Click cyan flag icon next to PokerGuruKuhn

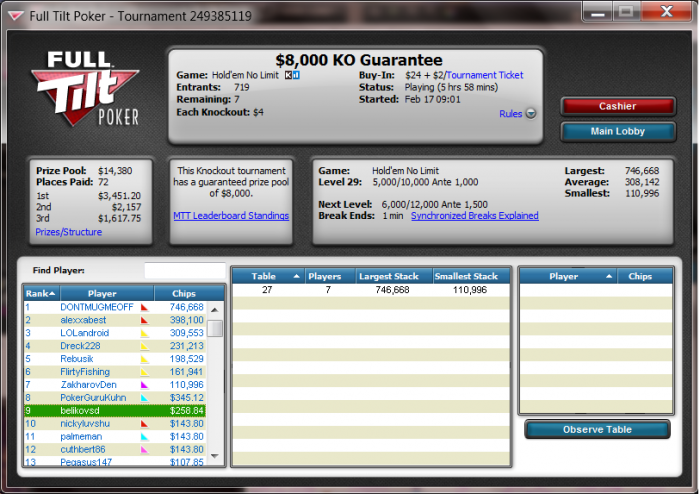point(144,398)
